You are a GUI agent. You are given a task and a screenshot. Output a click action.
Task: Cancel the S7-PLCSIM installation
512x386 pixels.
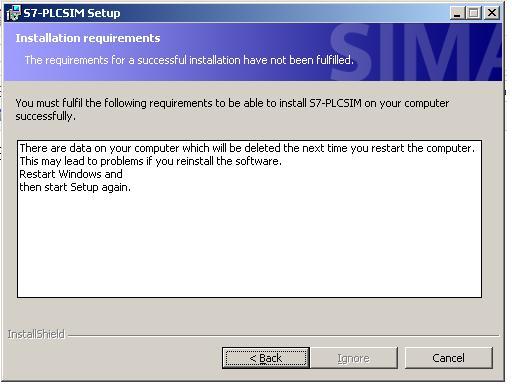click(448, 358)
